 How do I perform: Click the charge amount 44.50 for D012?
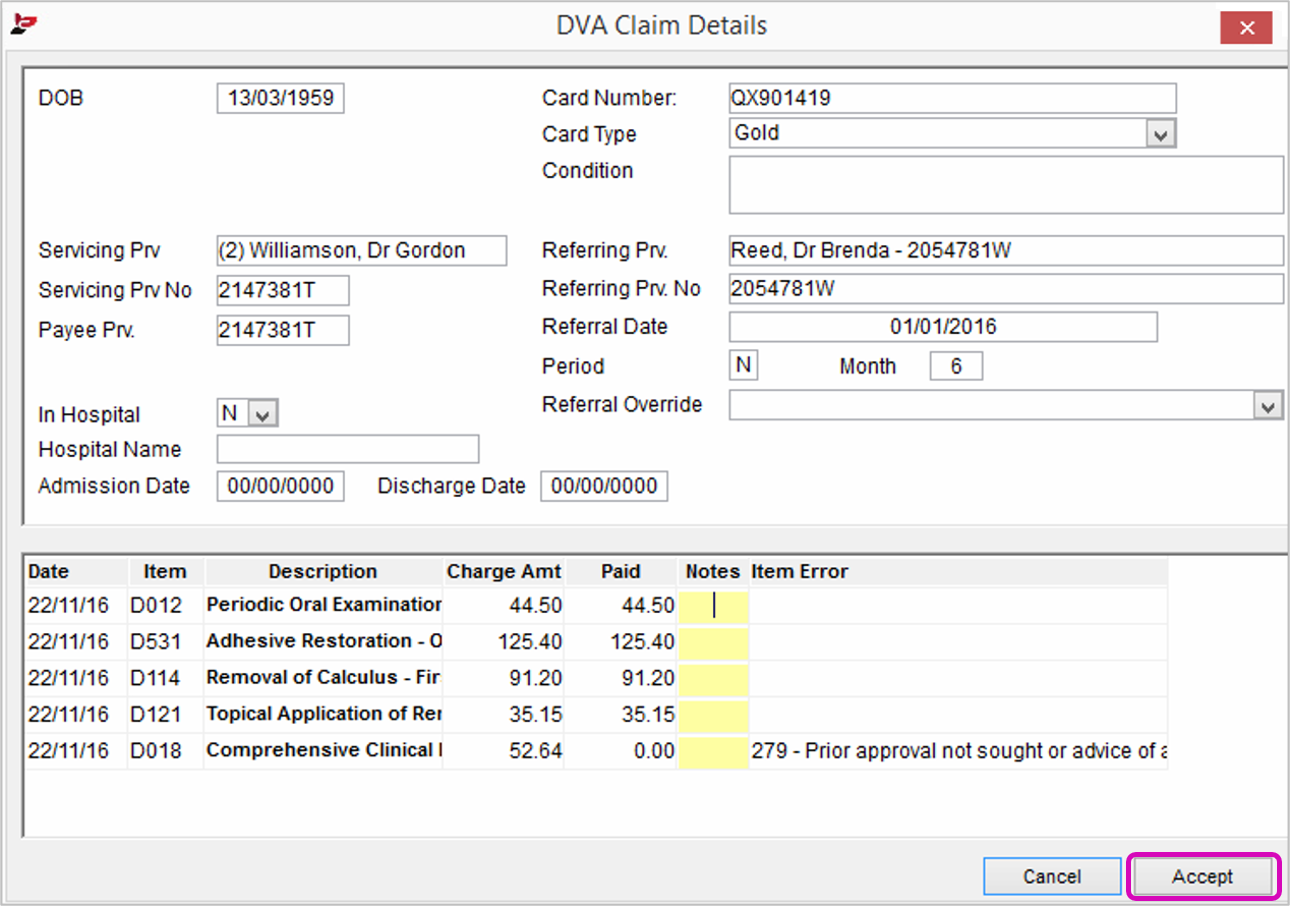tap(538, 605)
